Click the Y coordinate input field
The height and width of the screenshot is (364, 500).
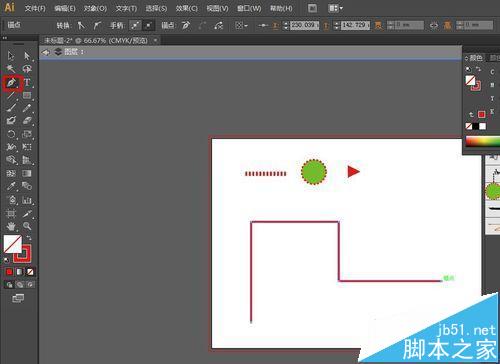pos(355,25)
